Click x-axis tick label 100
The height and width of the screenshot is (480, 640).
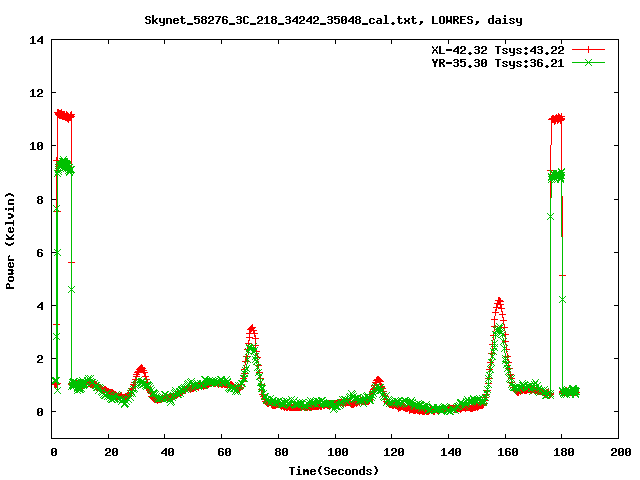(x=338, y=452)
